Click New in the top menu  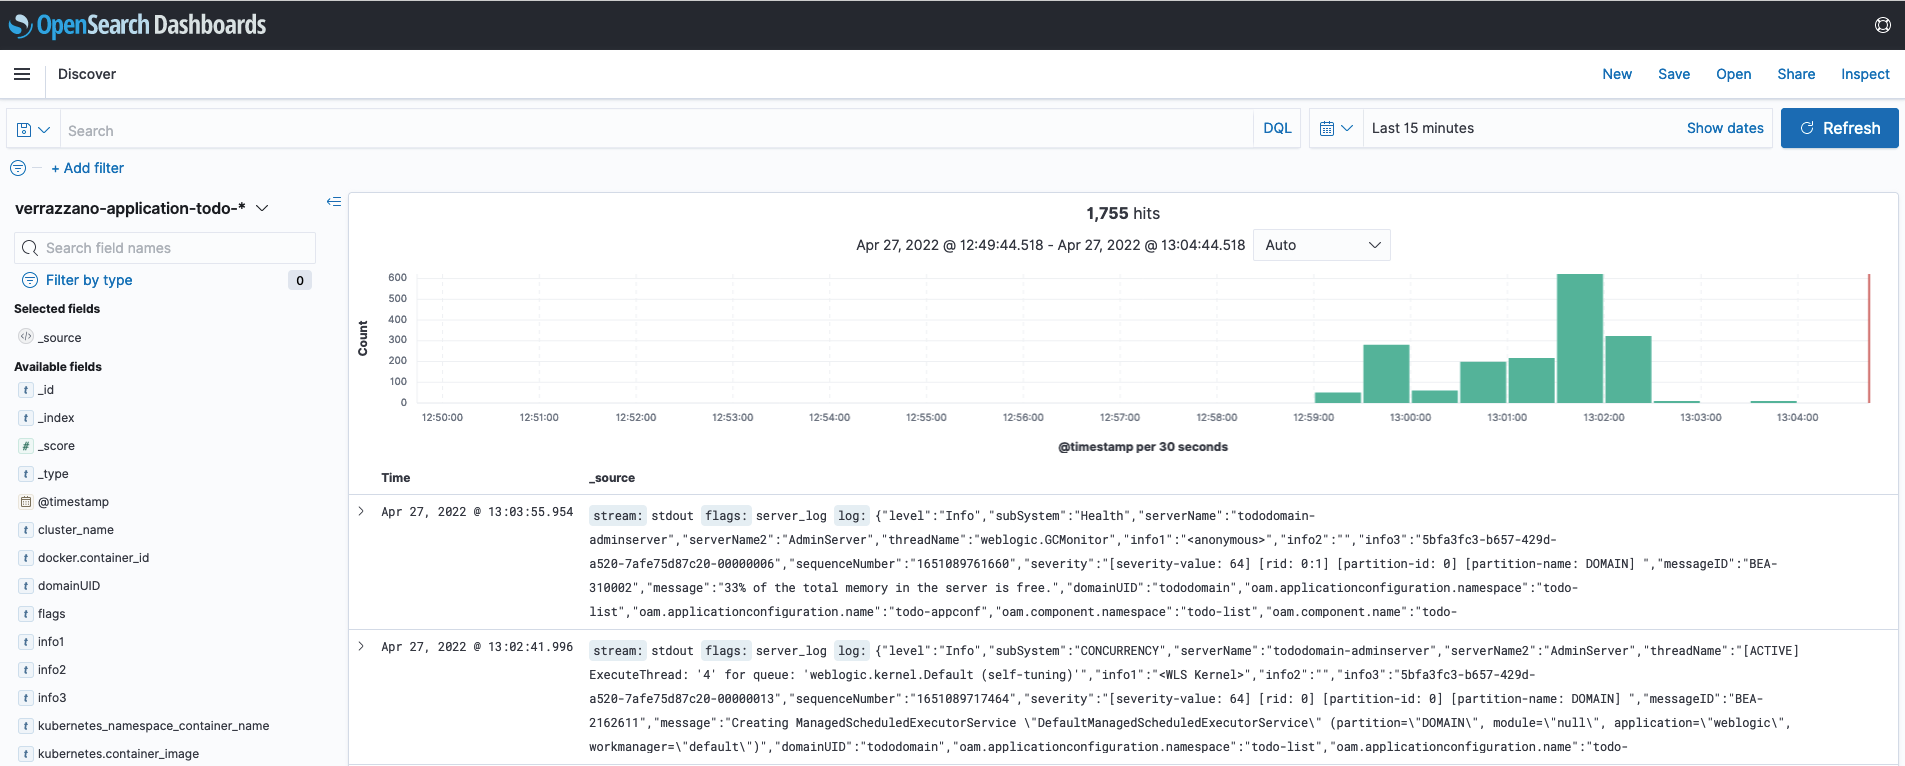click(1617, 74)
